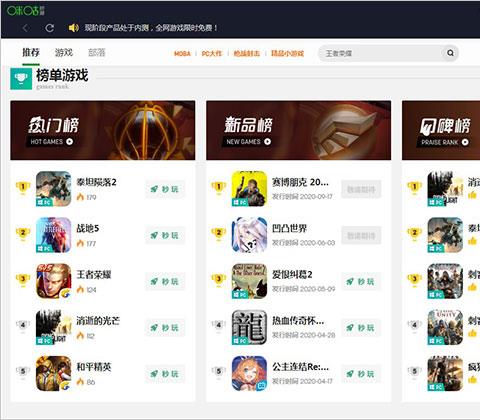Select 爱恨纠葛2 title text
Image resolution: width=480 pixels, height=420 pixels.
292,275
